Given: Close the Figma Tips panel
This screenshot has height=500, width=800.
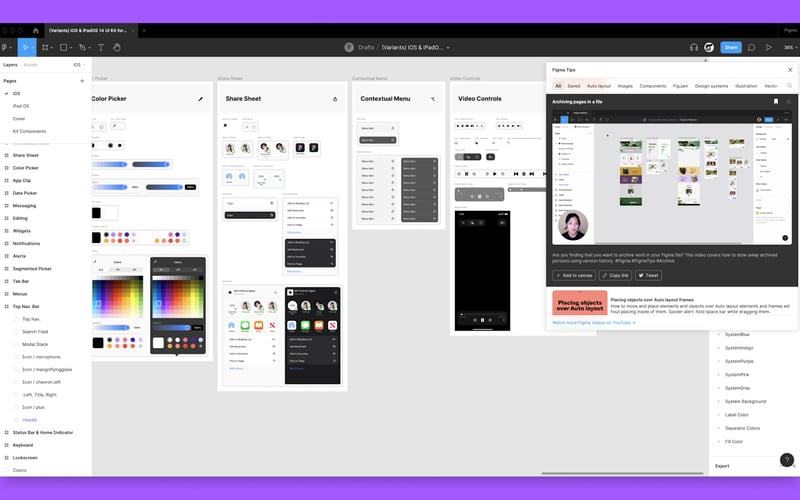Looking at the screenshot, I should 790,70.
